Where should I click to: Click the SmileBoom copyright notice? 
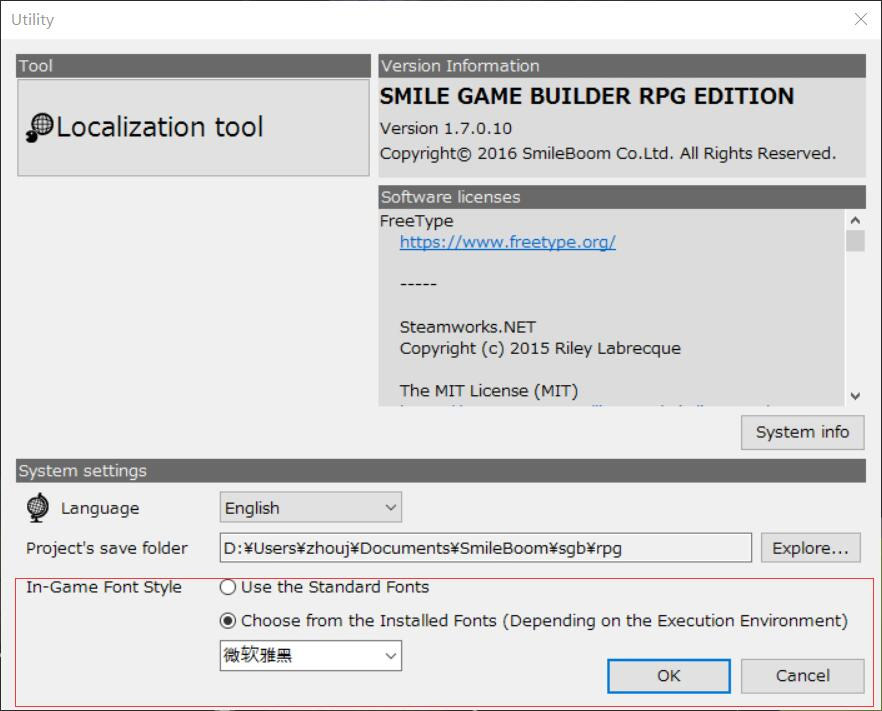point(608,154)
